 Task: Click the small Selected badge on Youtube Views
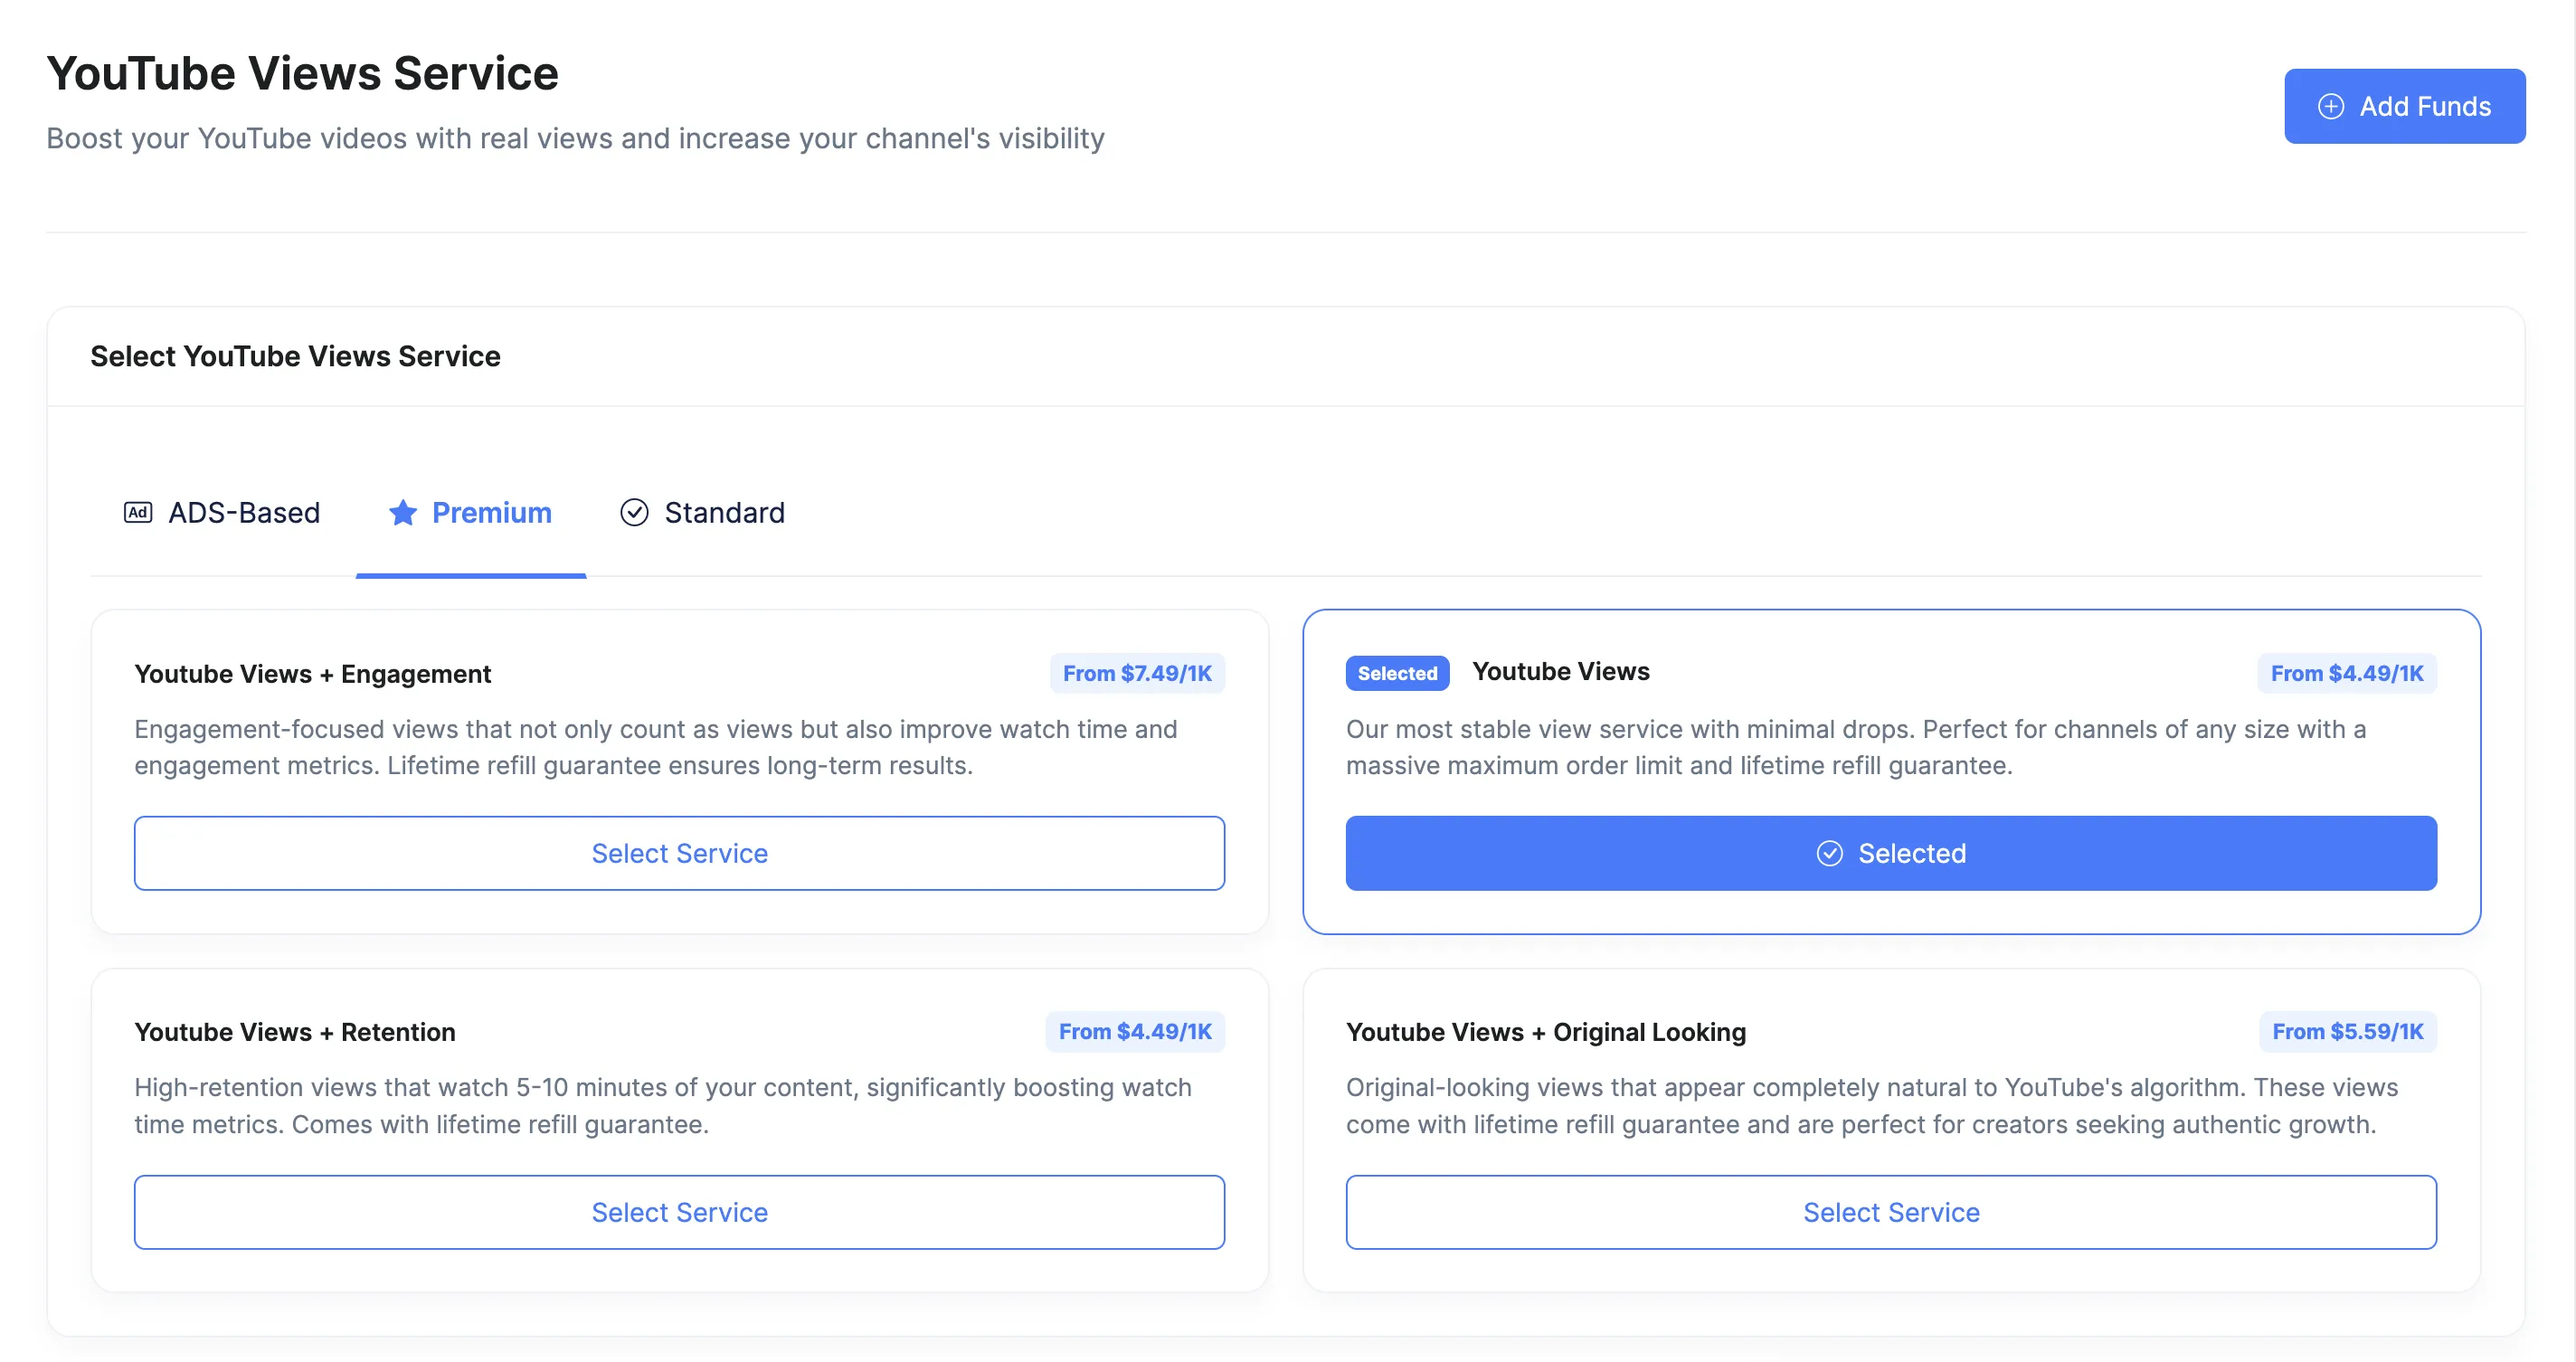point(1397,673)
